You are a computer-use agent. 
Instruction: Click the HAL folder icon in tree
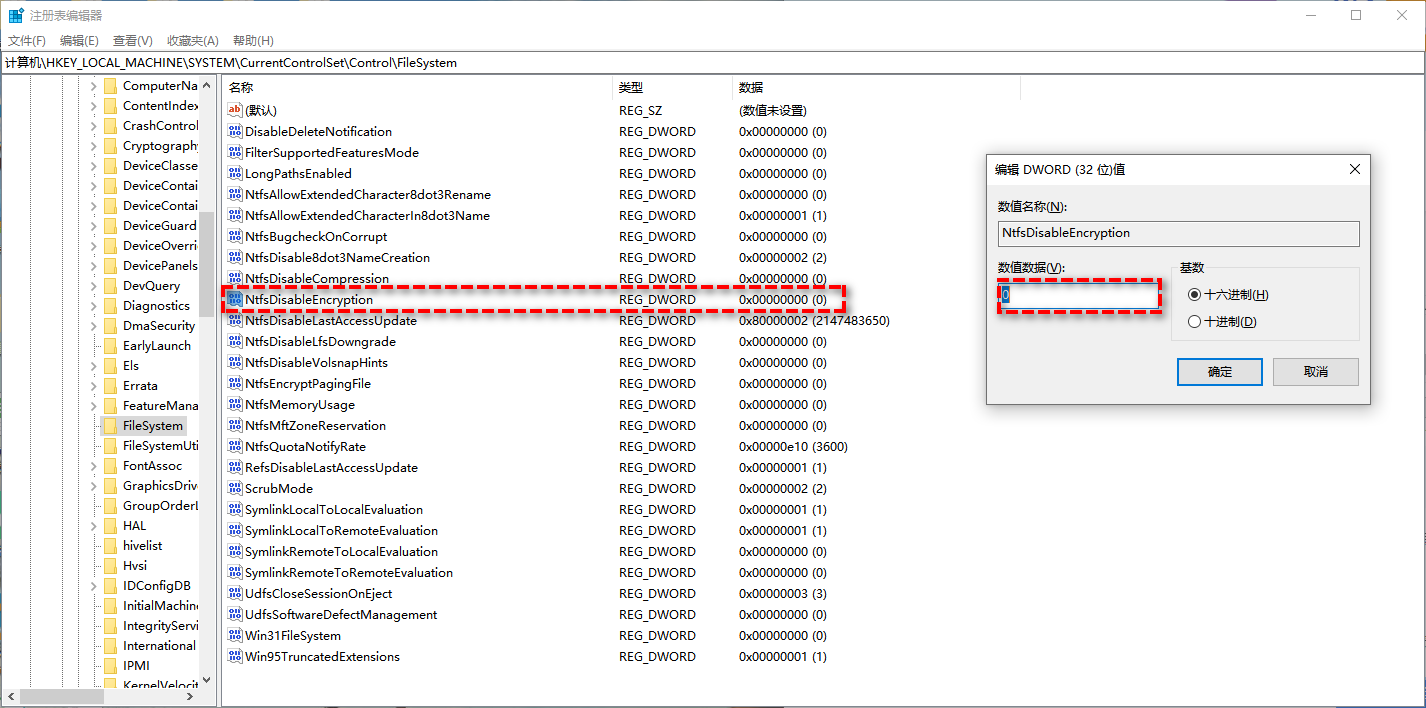[110, 526]
